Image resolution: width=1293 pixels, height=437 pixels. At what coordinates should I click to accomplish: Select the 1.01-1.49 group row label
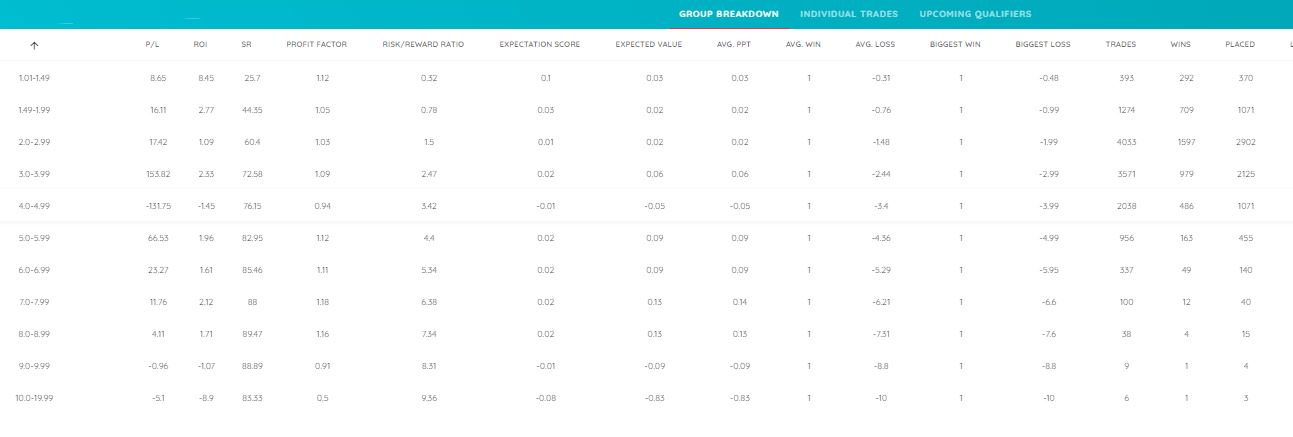click(34, 77)
